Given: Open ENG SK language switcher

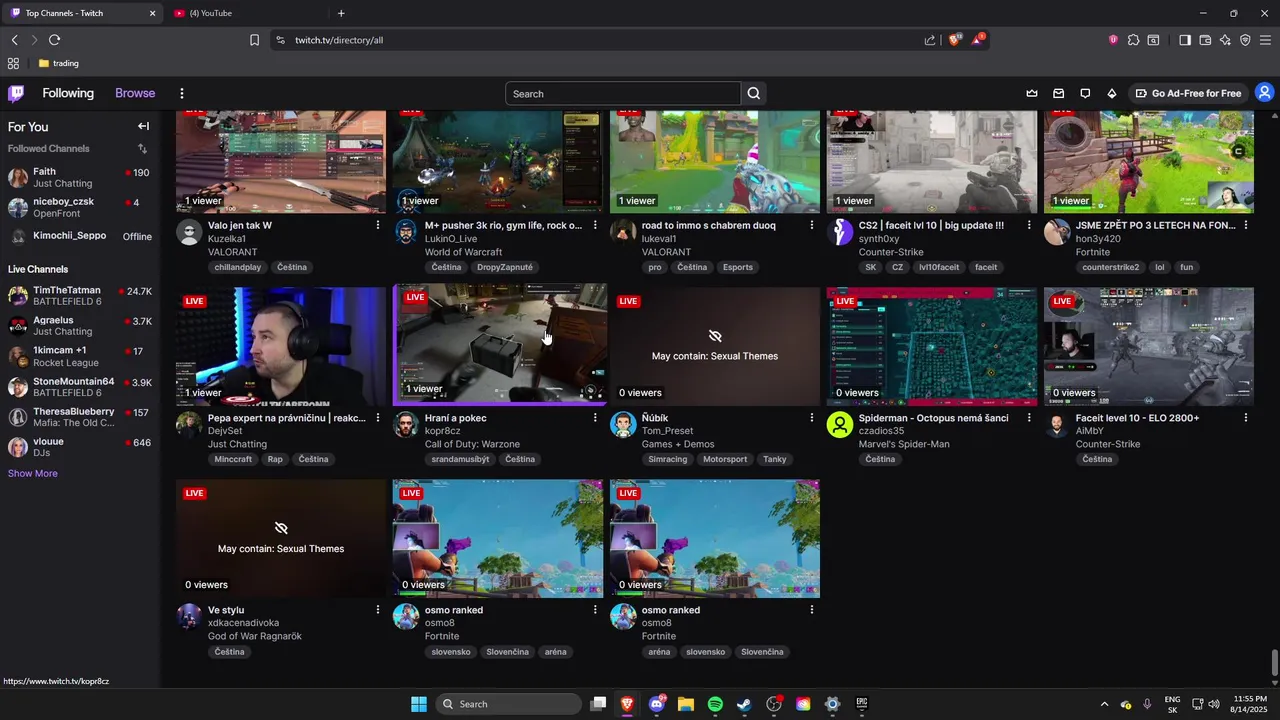Looking at the screenshot, I should (x=1173, y=704).
